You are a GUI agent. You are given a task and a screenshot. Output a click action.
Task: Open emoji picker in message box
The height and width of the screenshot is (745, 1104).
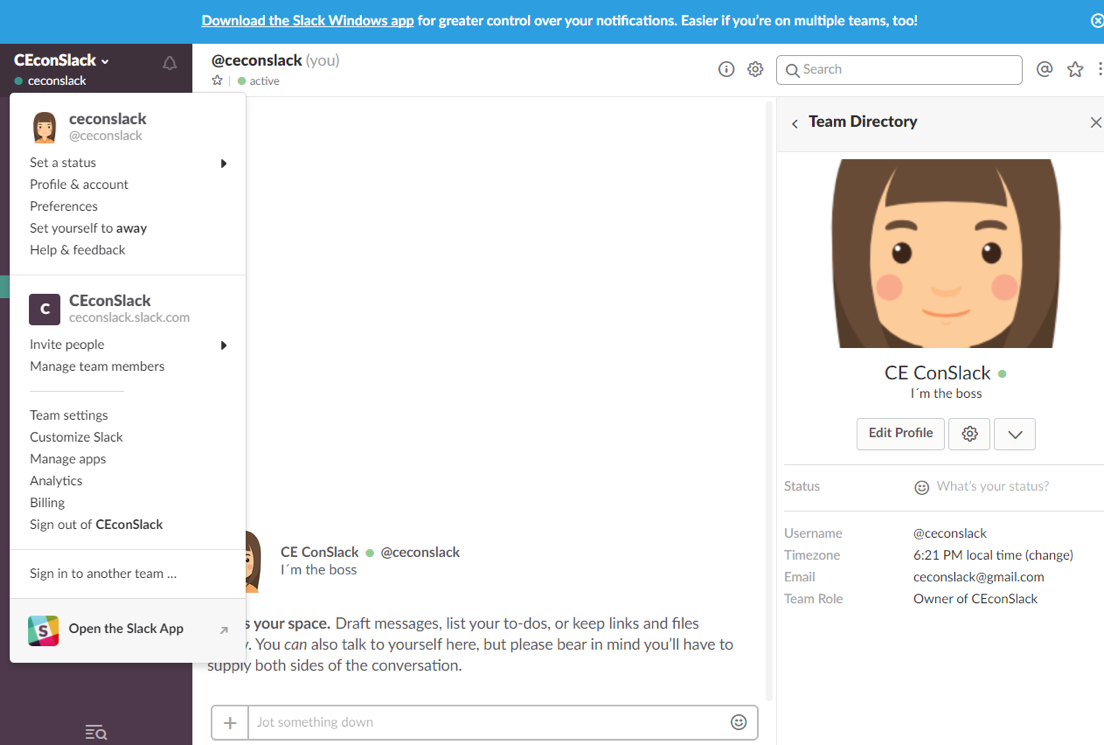click(739, 722)
